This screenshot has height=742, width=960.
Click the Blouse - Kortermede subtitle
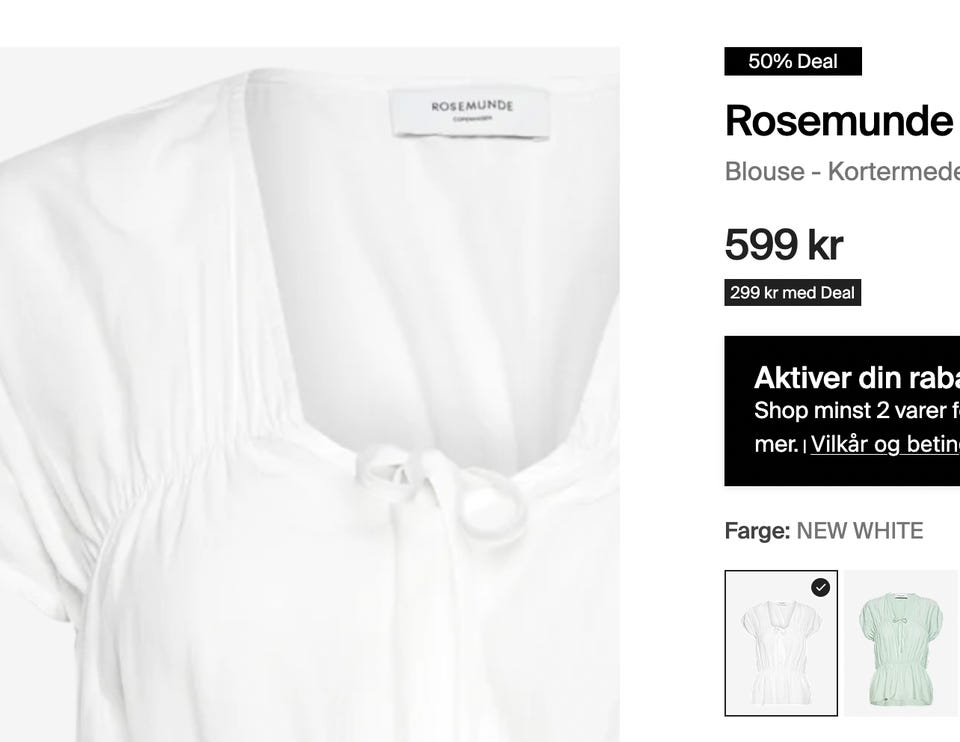(842, 171)
